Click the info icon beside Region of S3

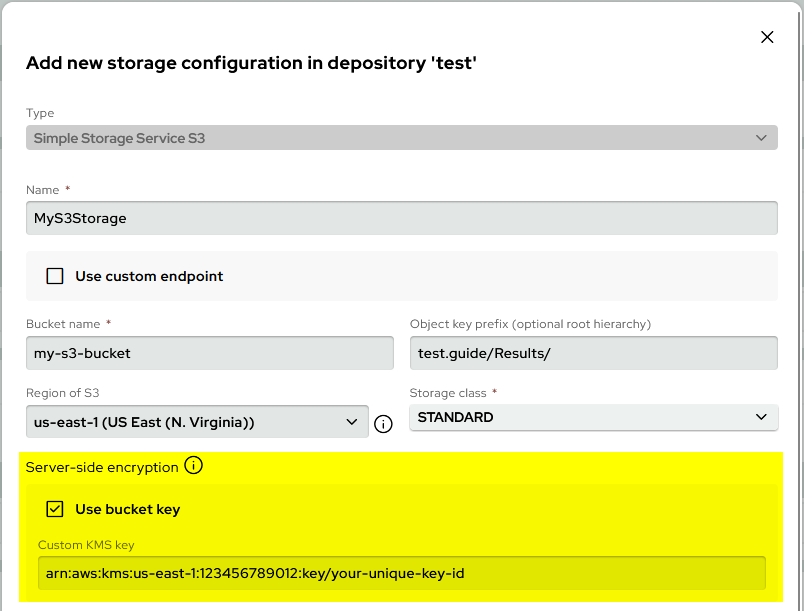pyautogui.click(x=383, y=423)
